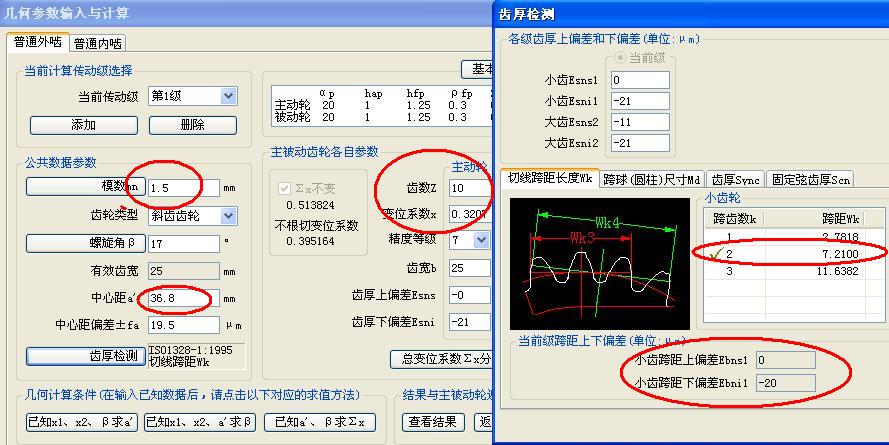Click the 螺旋角β button

point(86,244)
